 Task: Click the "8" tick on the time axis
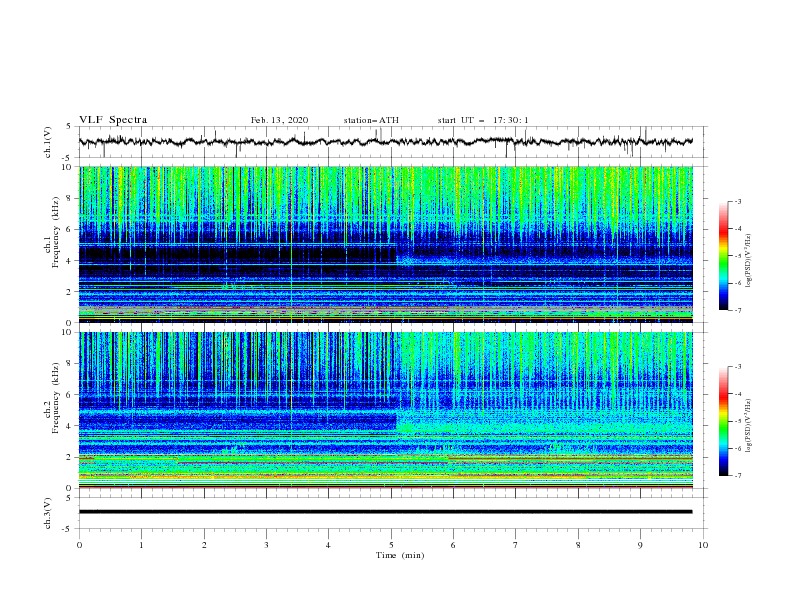click(578, 545)
